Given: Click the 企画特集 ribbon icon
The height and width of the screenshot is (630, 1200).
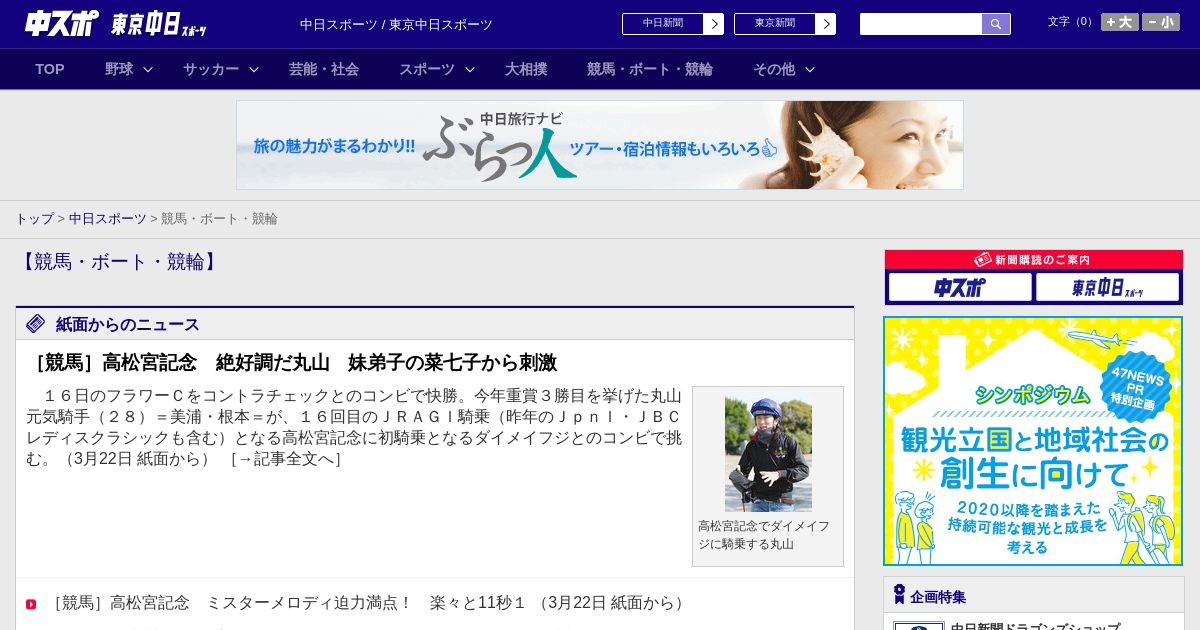Looking at the screenshot, I should pos(899,595).
